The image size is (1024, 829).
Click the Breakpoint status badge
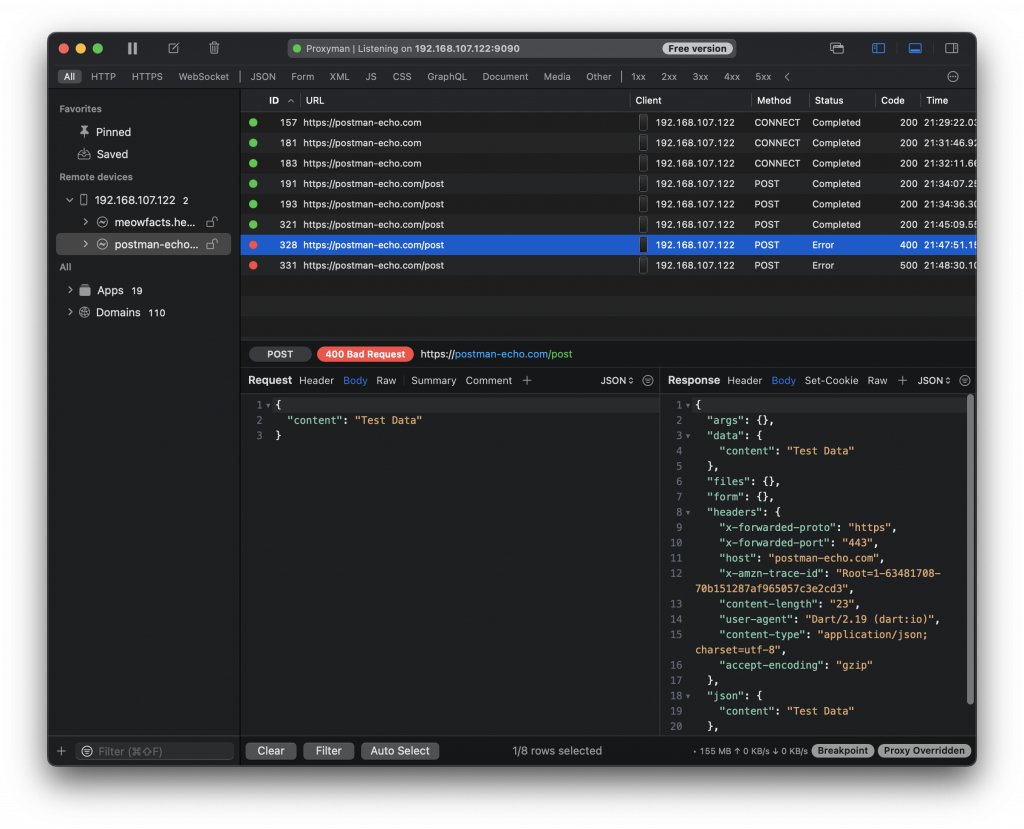[x=842, y=751]
